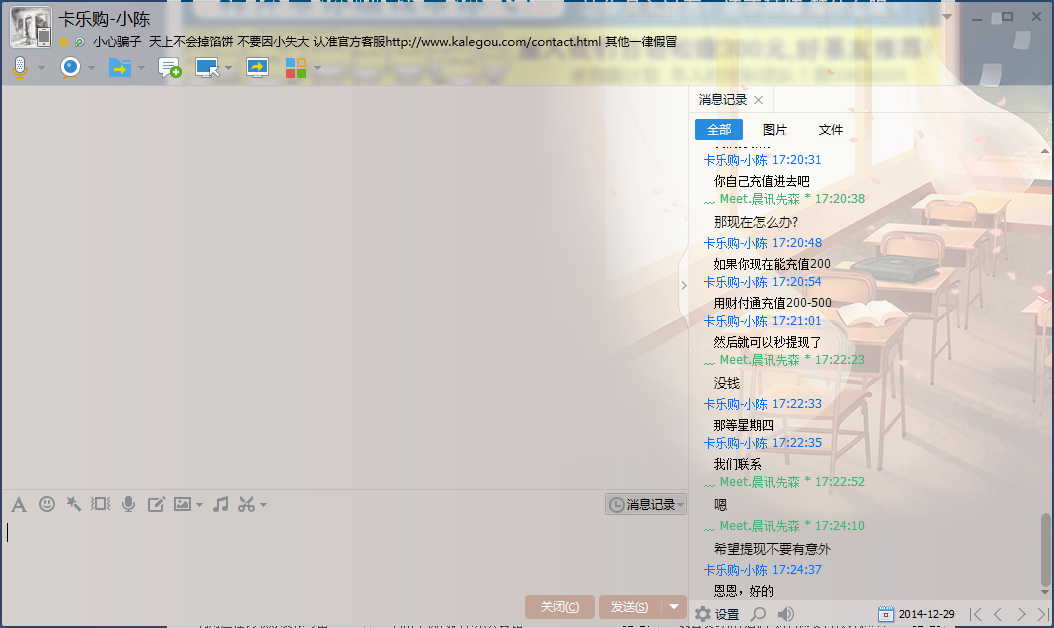Image resolution: width=1054 pixels, height=628 pixels.
Task: Open the send options arrow beside 发送
Action: (x=676, y=607)
